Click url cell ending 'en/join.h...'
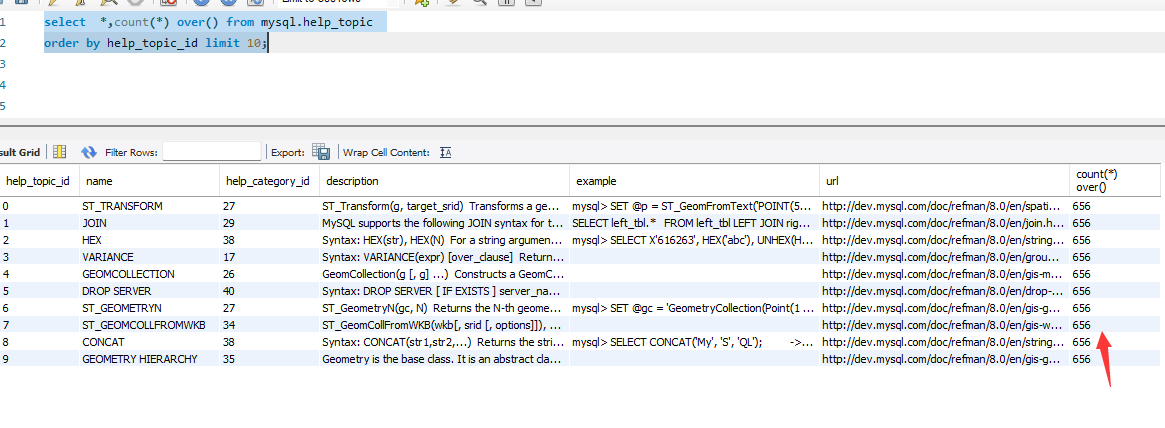The image size is (1165, 428). [944, 222]
